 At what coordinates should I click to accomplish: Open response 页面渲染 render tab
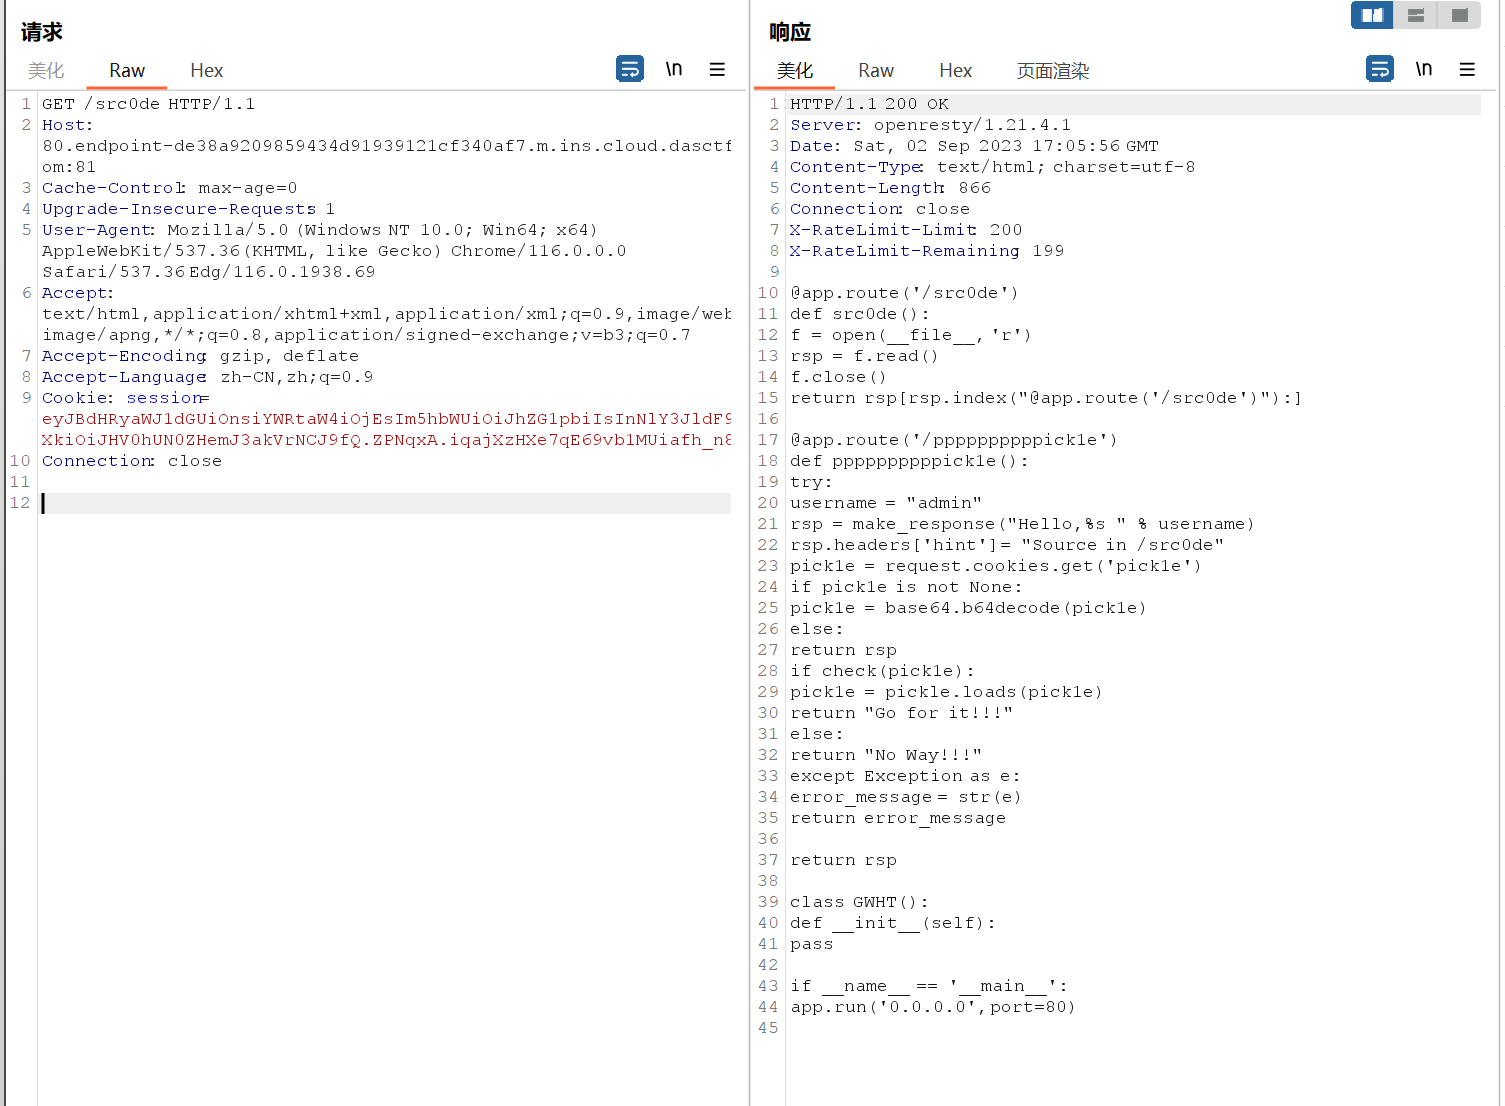pos(1053,70)
